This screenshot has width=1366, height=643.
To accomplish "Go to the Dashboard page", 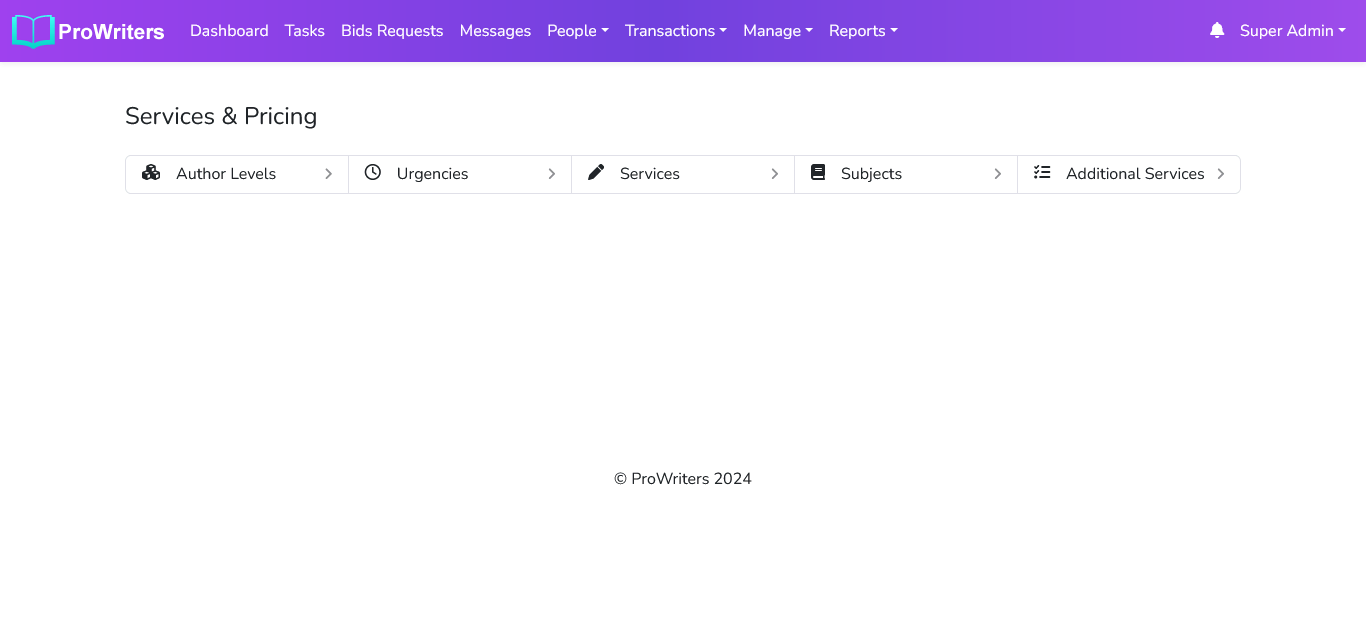I will click(229, 31).
